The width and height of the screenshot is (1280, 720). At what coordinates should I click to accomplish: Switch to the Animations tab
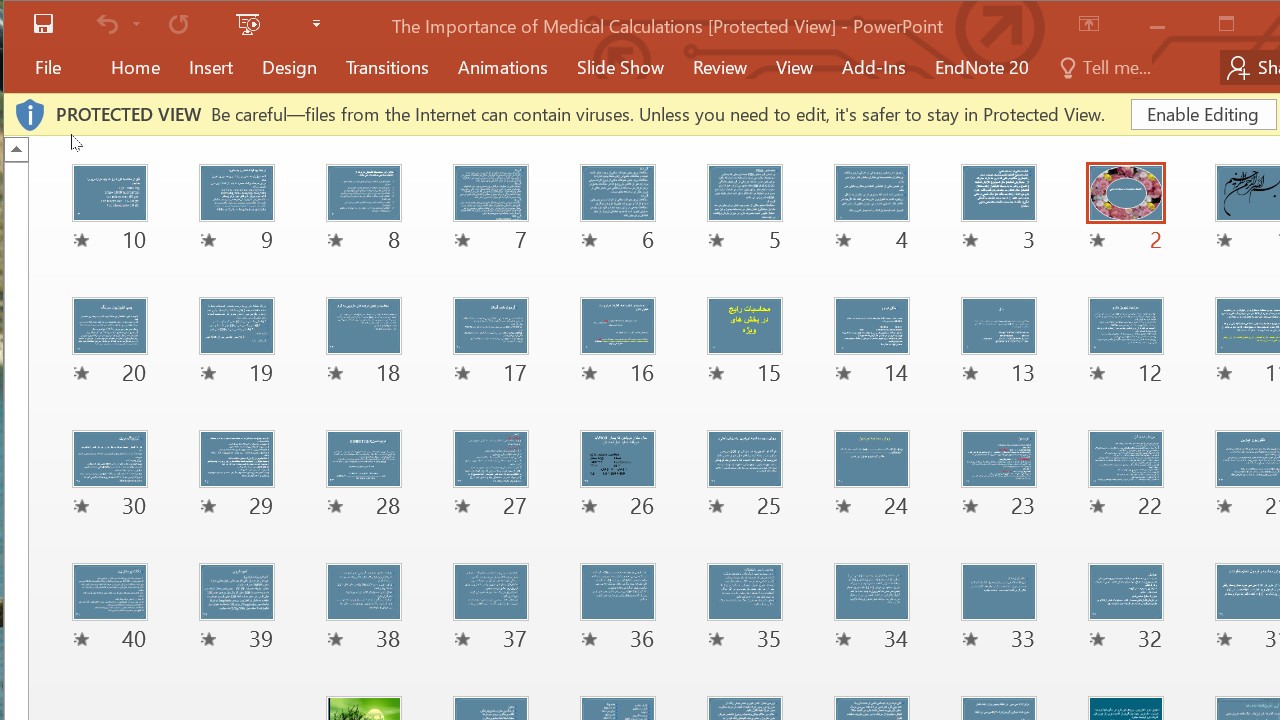(502, 68)
